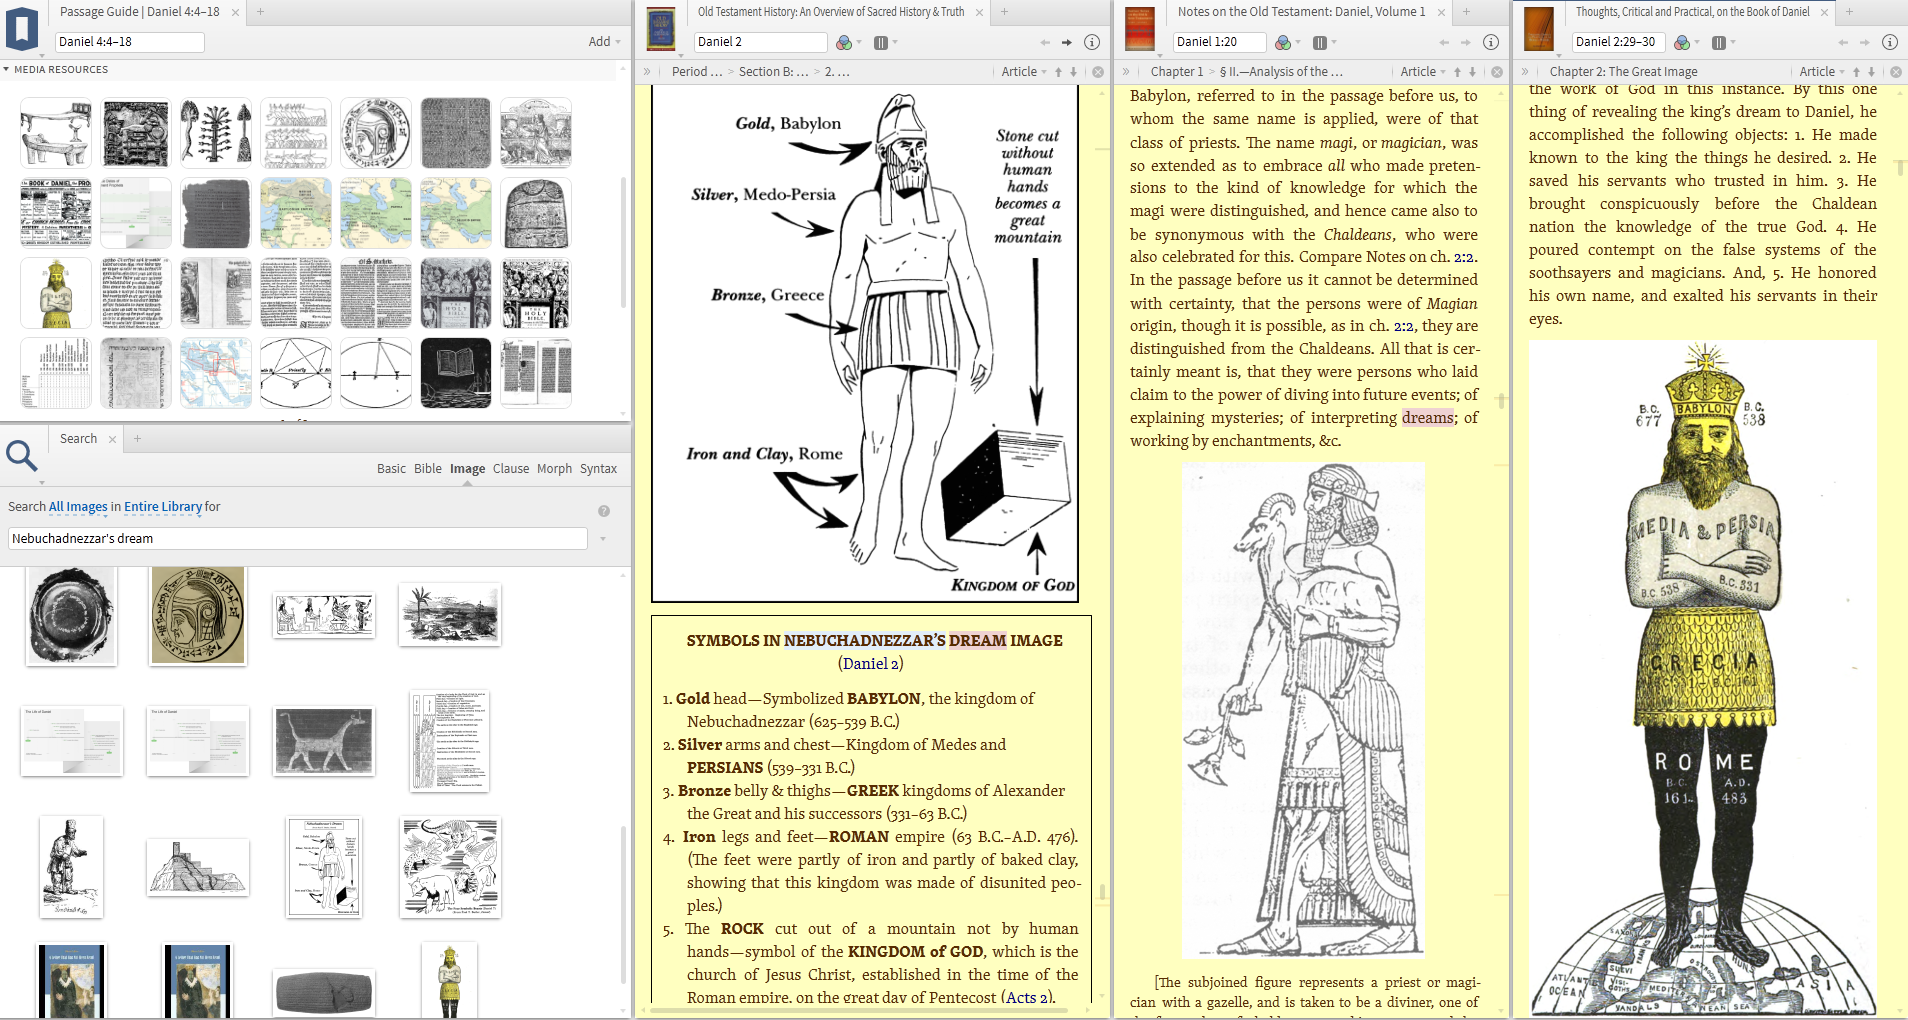Click the Passage Guide reference box showing Daniel 4:4–18
Image resolution: width=1908 pixels, height=1020 pixels.
click(130, 42)
